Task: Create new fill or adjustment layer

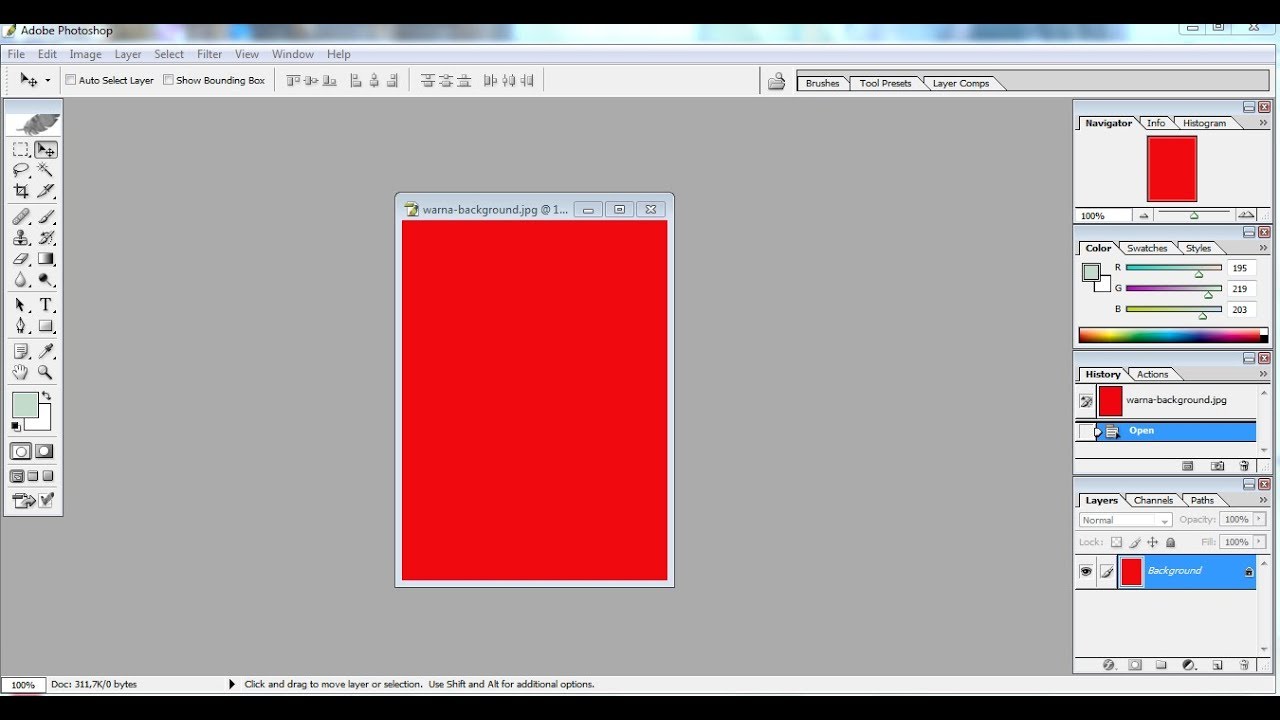Action: 1189,665
